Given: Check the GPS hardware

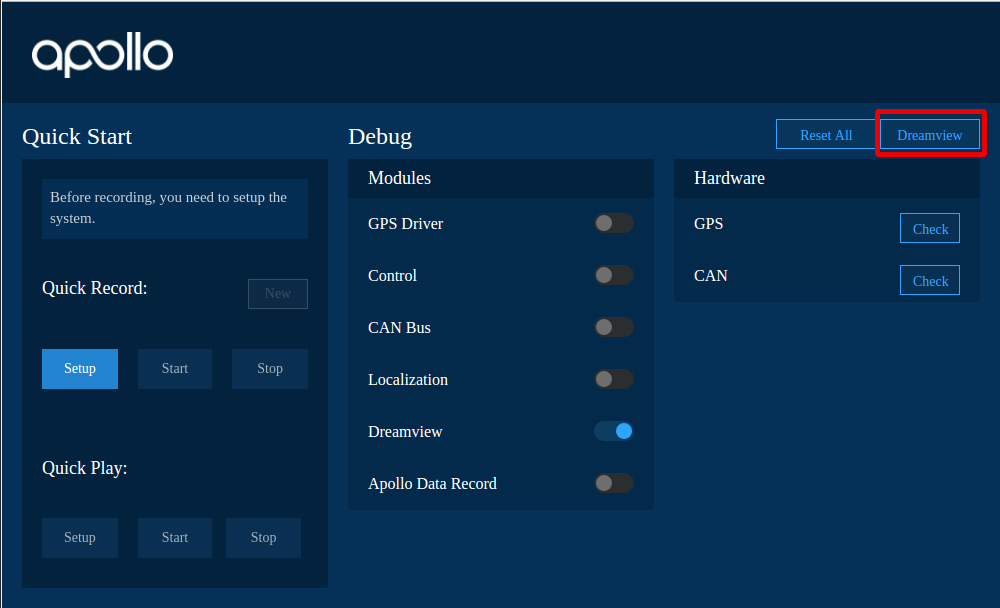Looking at the screenshot, I should click(x=930, y=228).
